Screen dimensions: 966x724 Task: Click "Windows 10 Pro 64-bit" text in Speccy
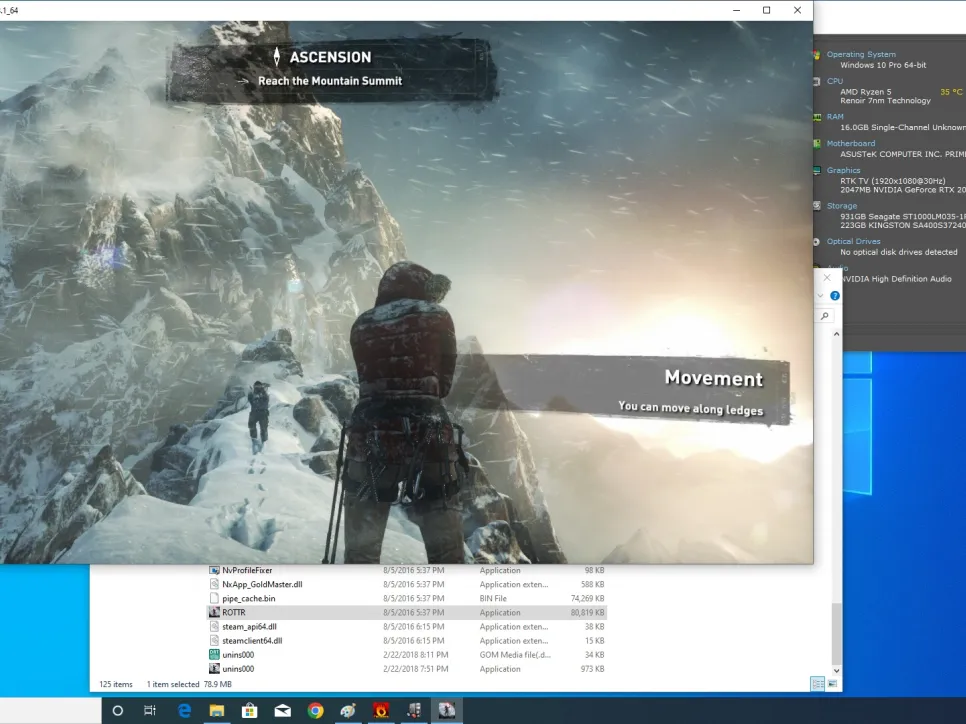coord(883,65)
